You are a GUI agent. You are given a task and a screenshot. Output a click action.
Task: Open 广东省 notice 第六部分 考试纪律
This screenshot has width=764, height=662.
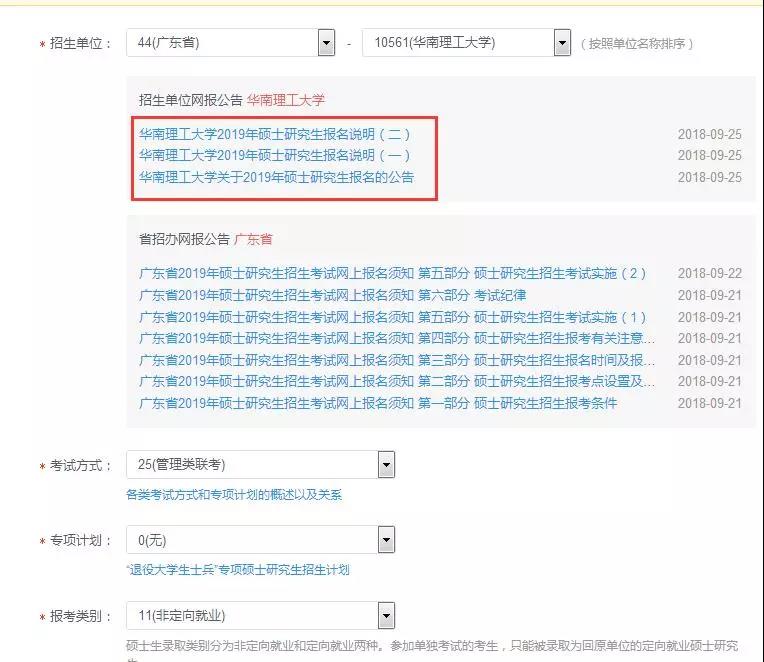pyautogui.click(x=332, y=296)
